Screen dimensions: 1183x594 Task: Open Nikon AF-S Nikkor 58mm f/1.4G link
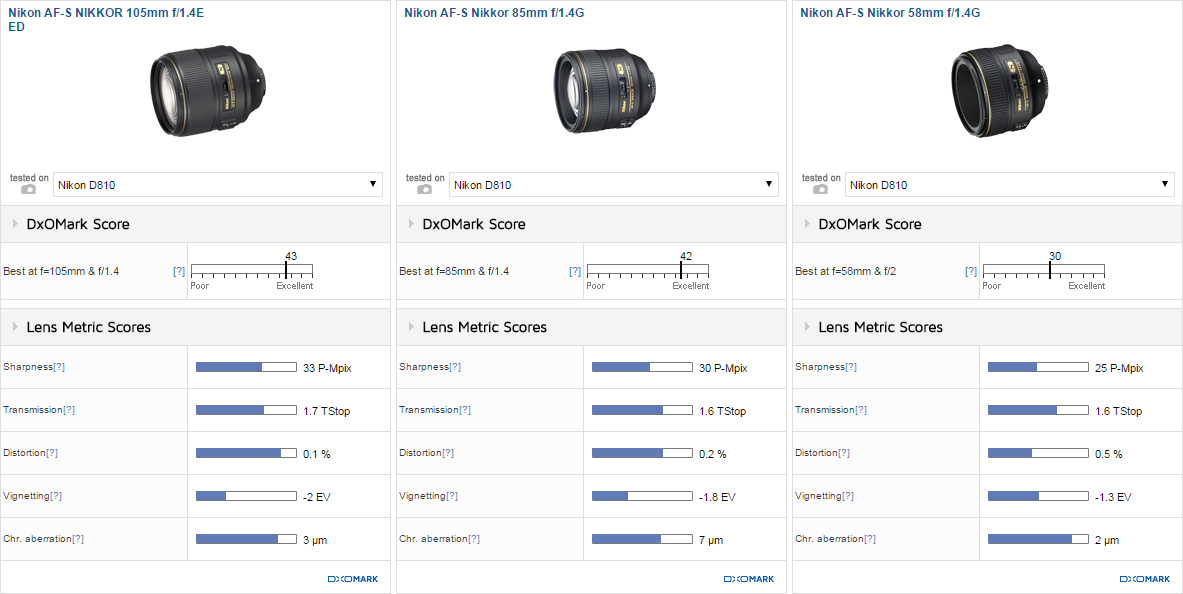pyautogui.click(x=890, y=13)
